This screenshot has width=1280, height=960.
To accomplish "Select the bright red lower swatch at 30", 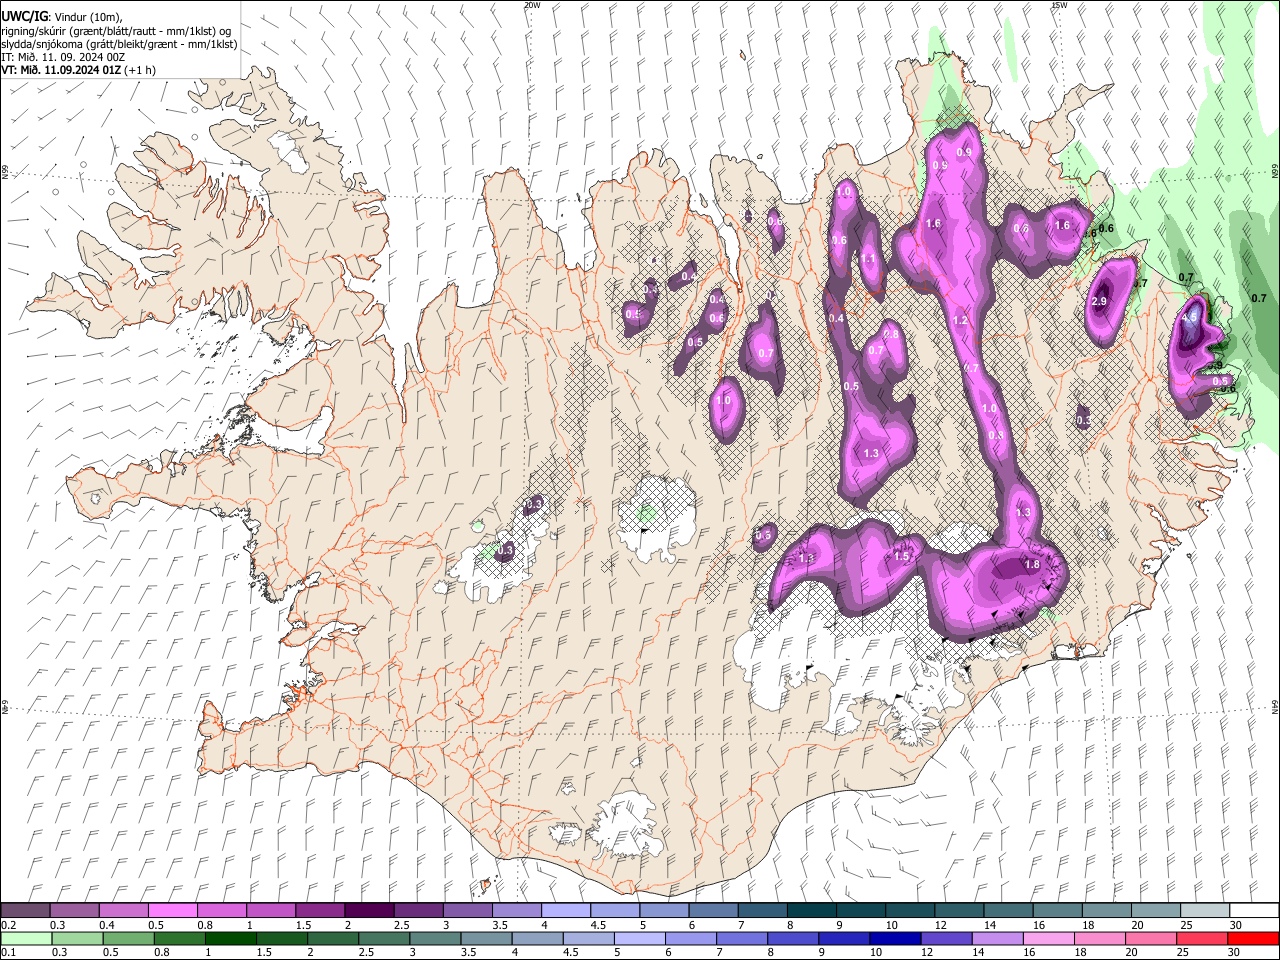I will (1253, 938).
